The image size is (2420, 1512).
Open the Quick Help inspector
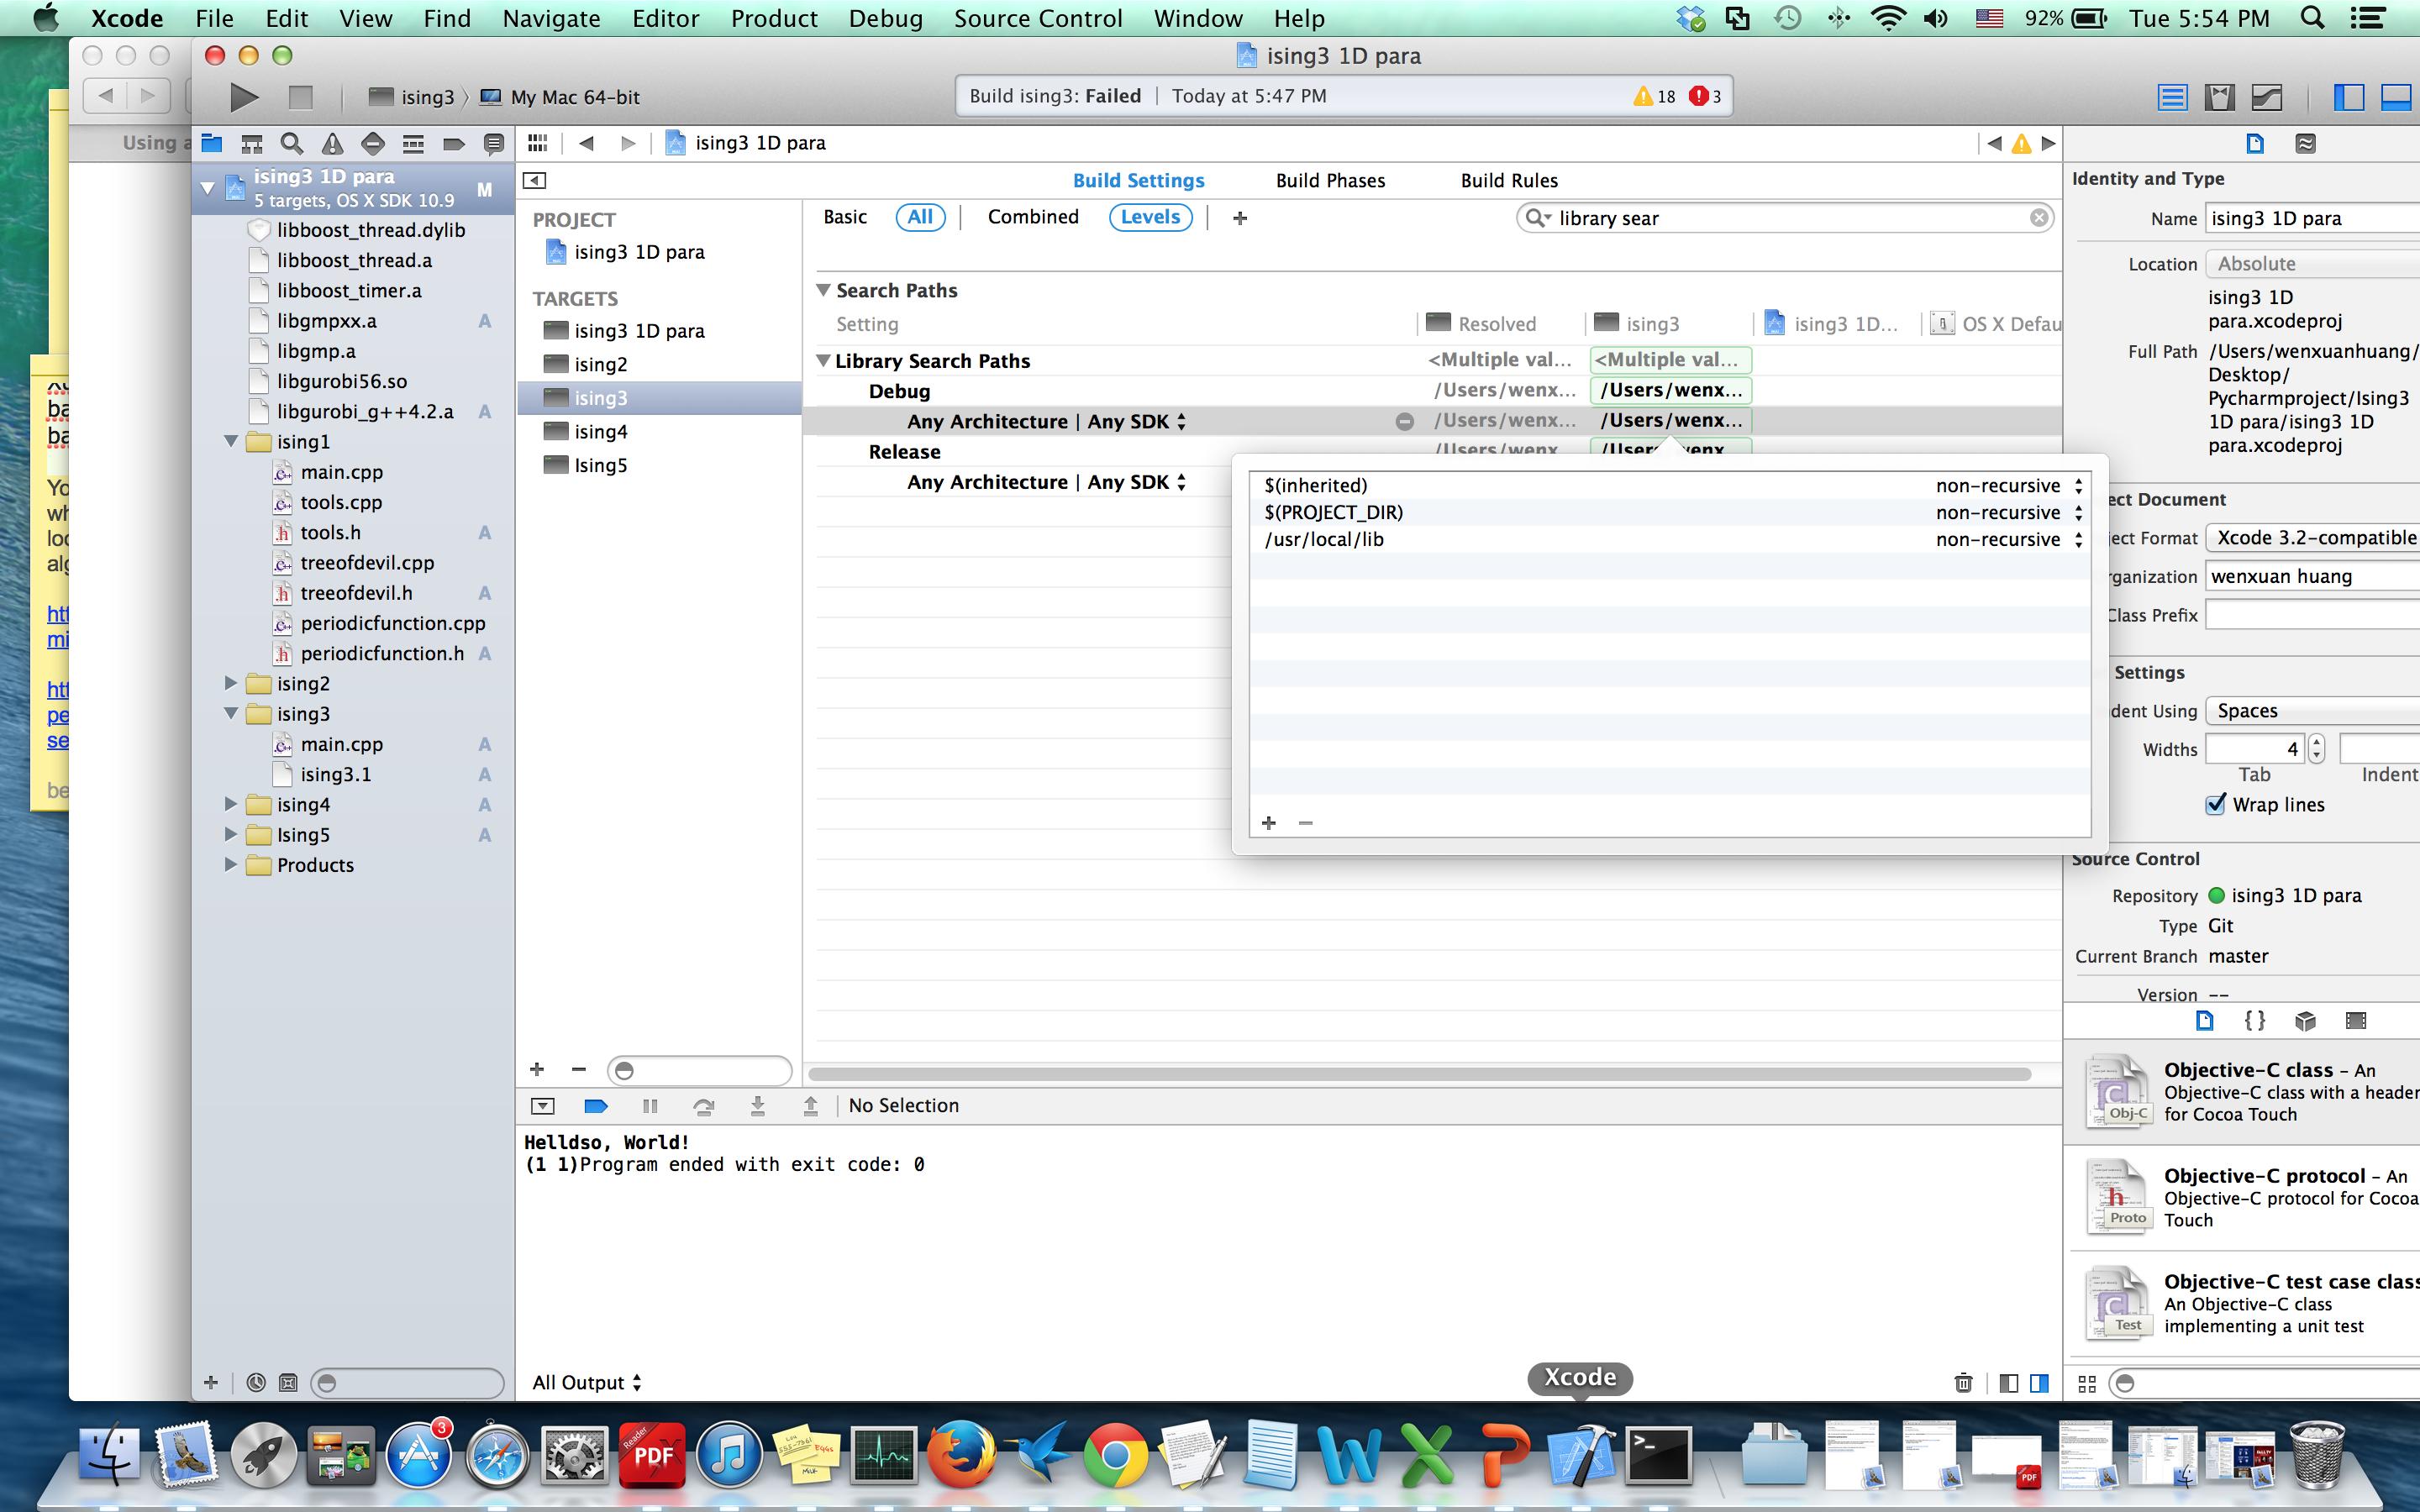[x=2305, y=143]
